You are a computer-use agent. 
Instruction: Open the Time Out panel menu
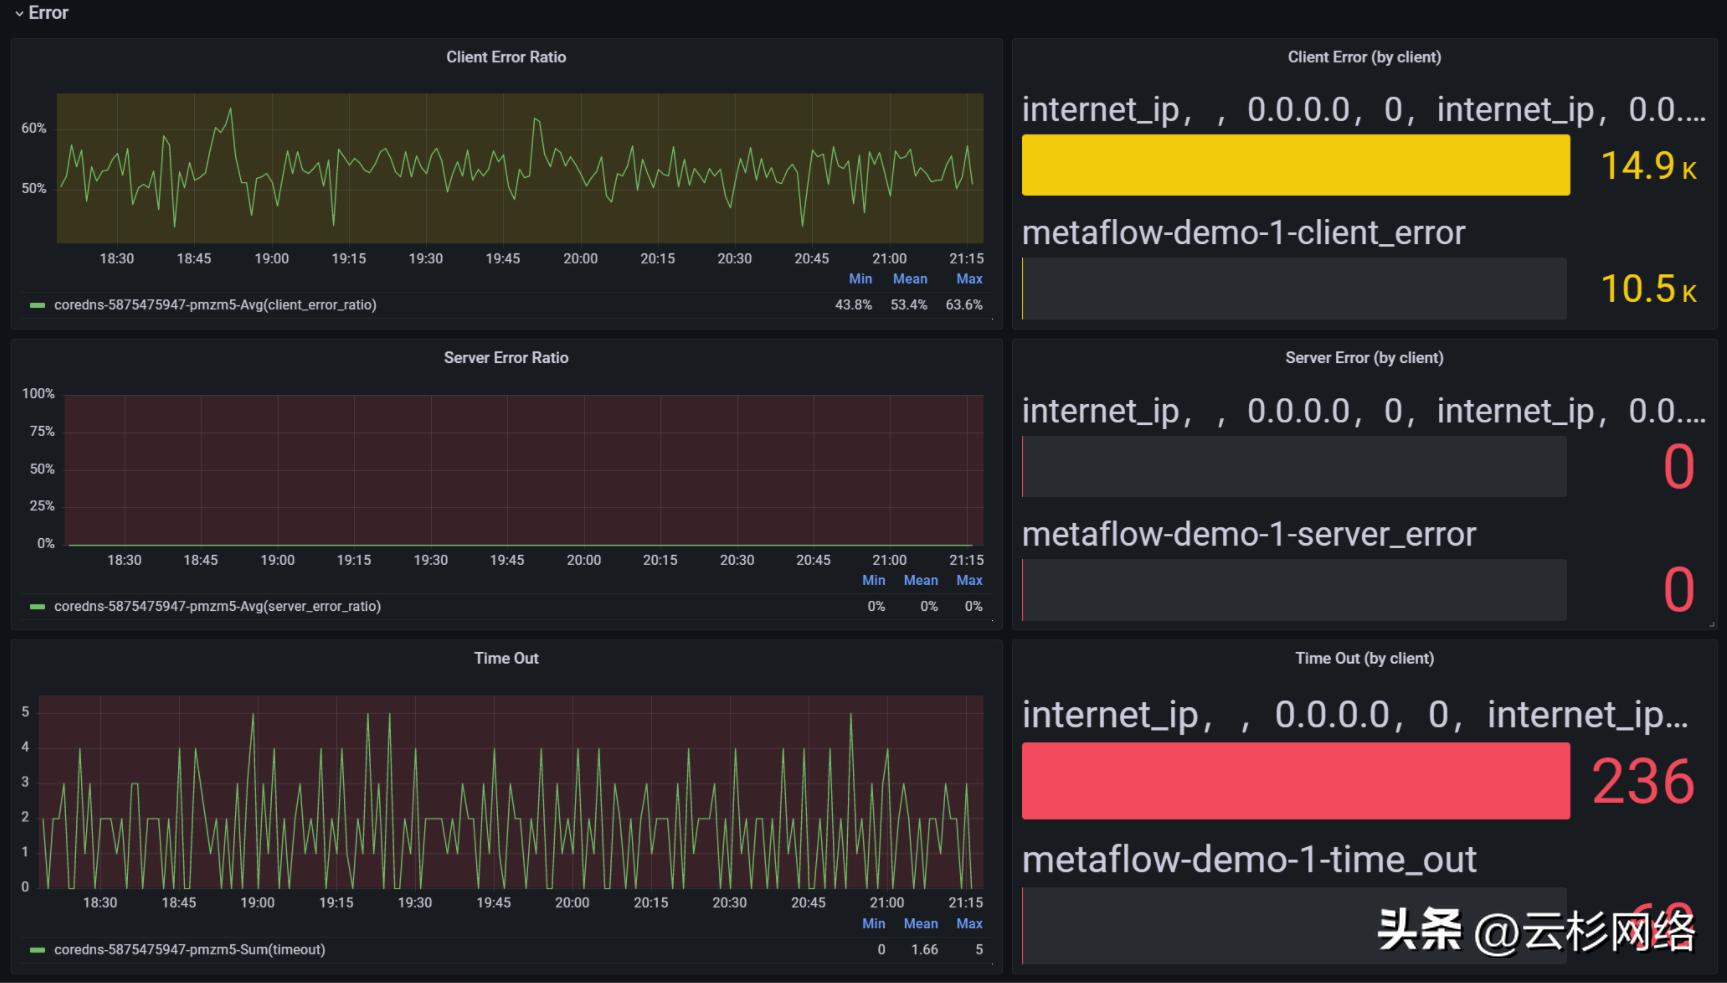click(506, 658)
